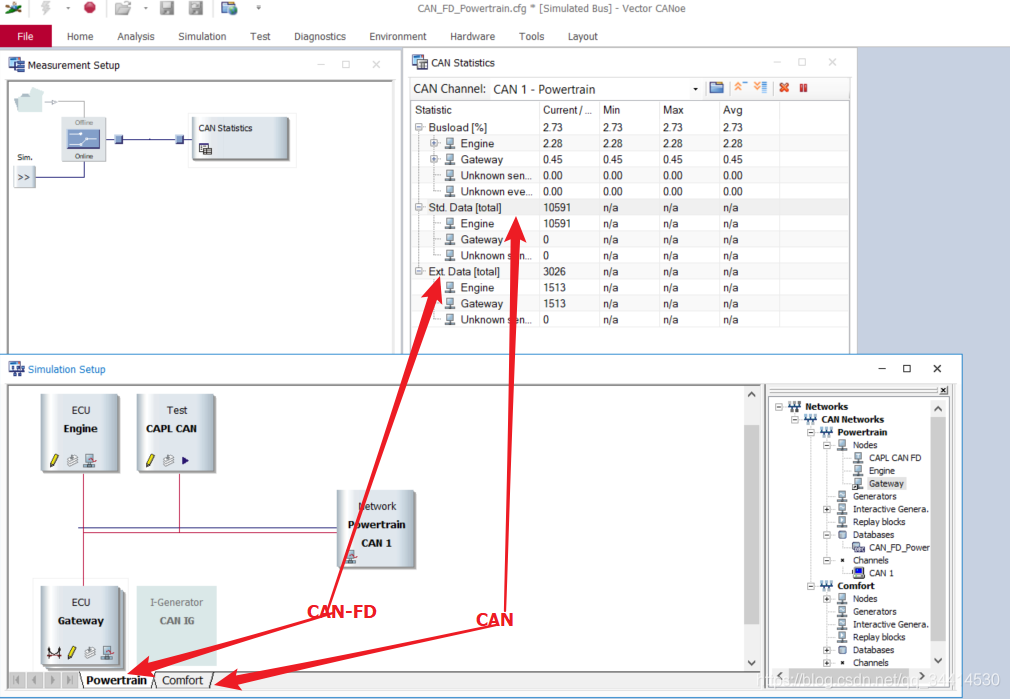The width and height of the screenshot is (1010, 699).
Task: Click the Engine node simulation state icon
Action: (90, 460)
